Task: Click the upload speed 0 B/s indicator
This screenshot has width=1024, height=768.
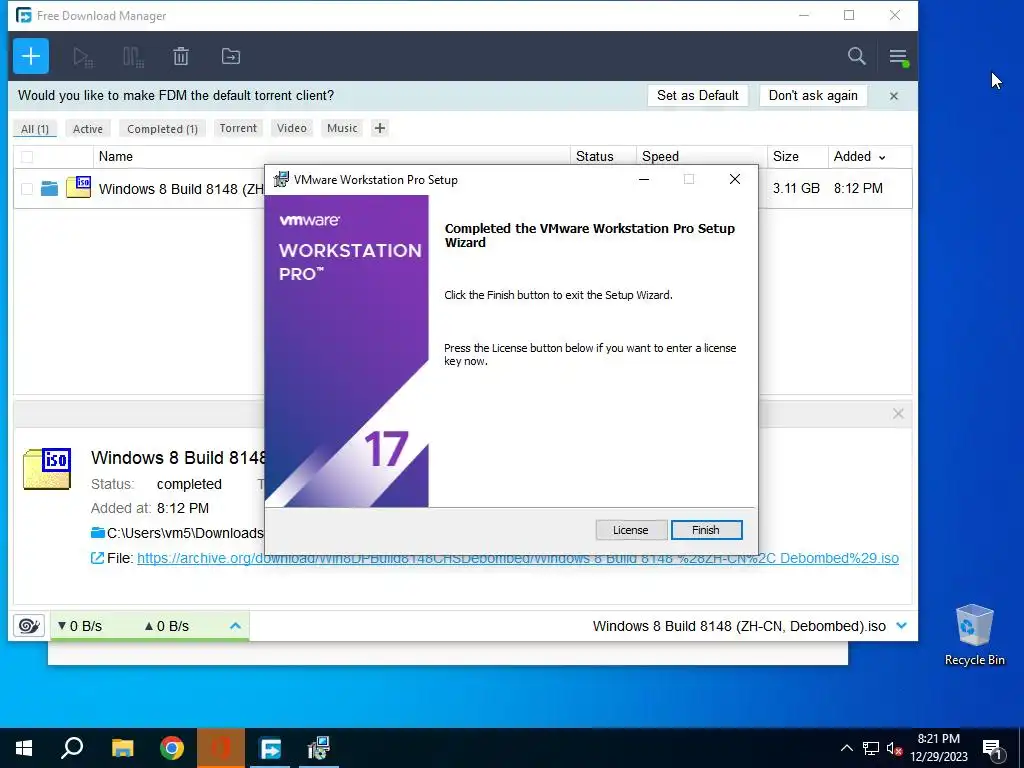Action: (x=167, y=626)
